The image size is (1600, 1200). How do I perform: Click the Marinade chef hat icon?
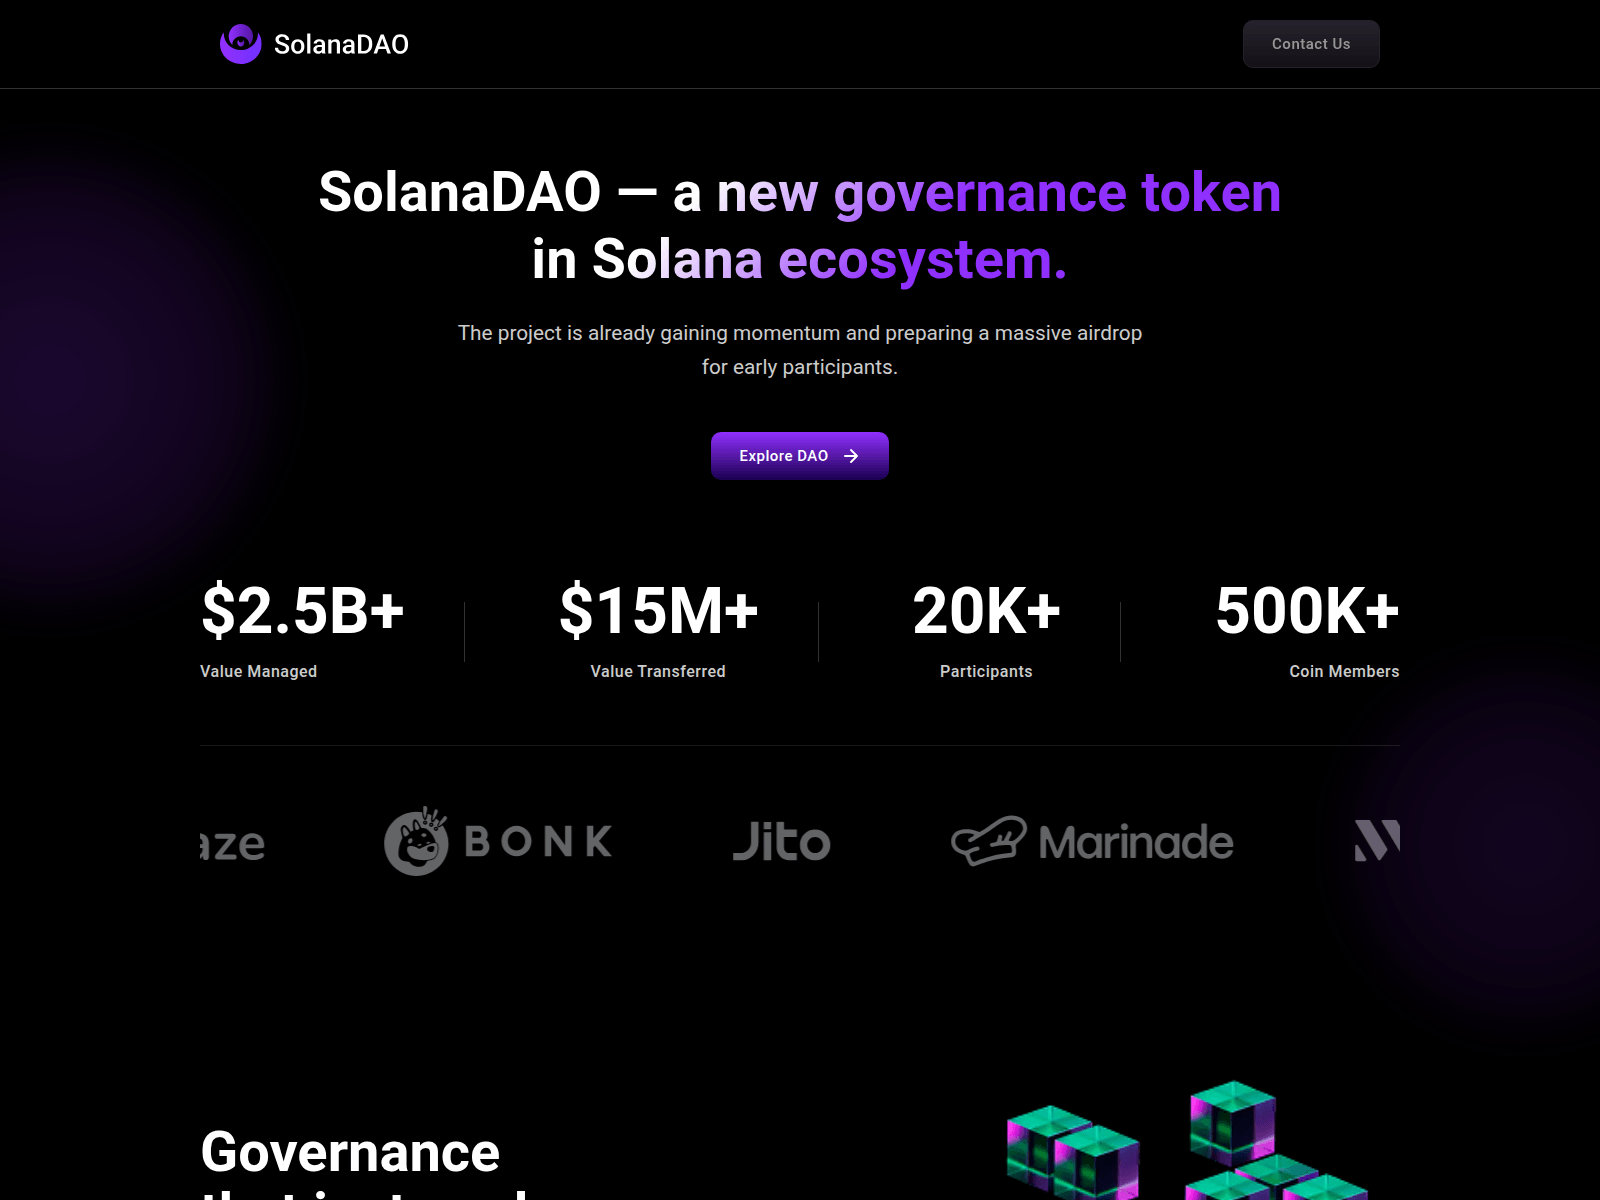pyautogui.click(x=988, y=840)
